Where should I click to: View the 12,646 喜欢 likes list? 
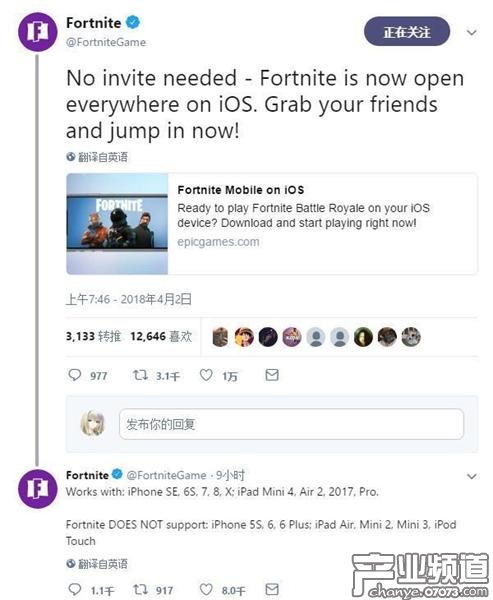[x=161, y=336]
